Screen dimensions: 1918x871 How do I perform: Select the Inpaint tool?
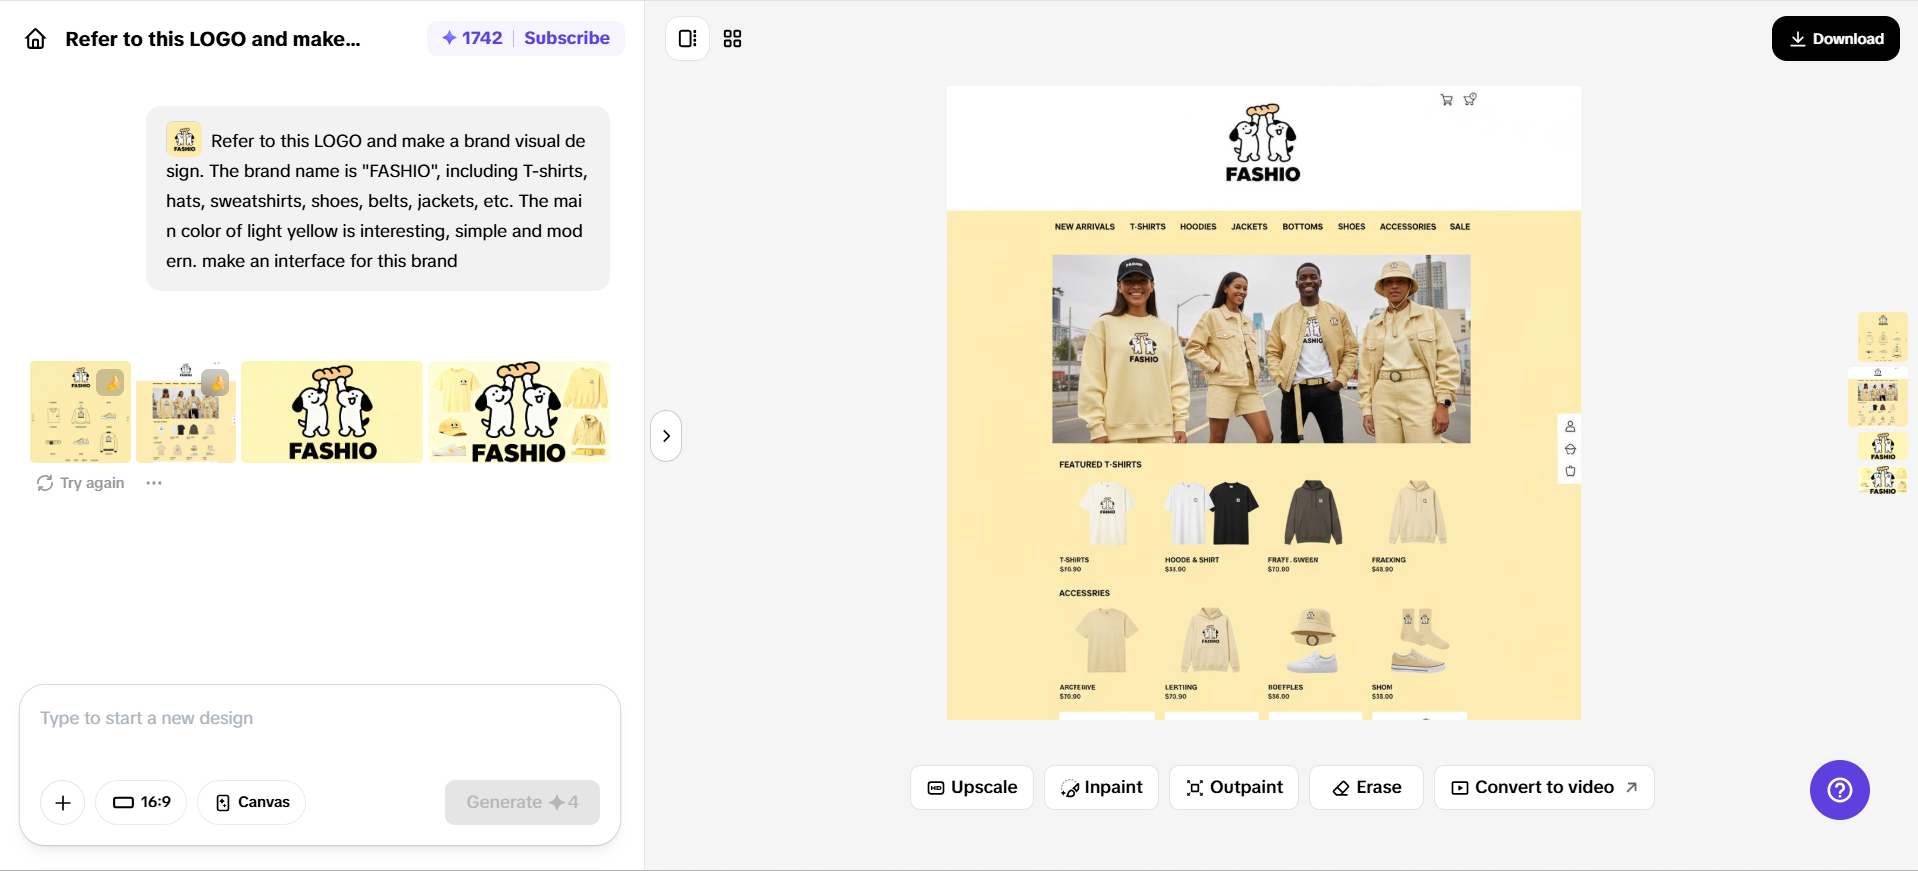click(x=1101, y=788)
